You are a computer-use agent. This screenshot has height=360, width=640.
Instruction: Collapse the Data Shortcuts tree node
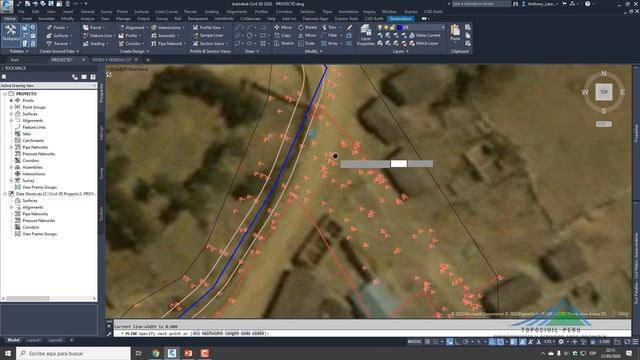(5, 194)
